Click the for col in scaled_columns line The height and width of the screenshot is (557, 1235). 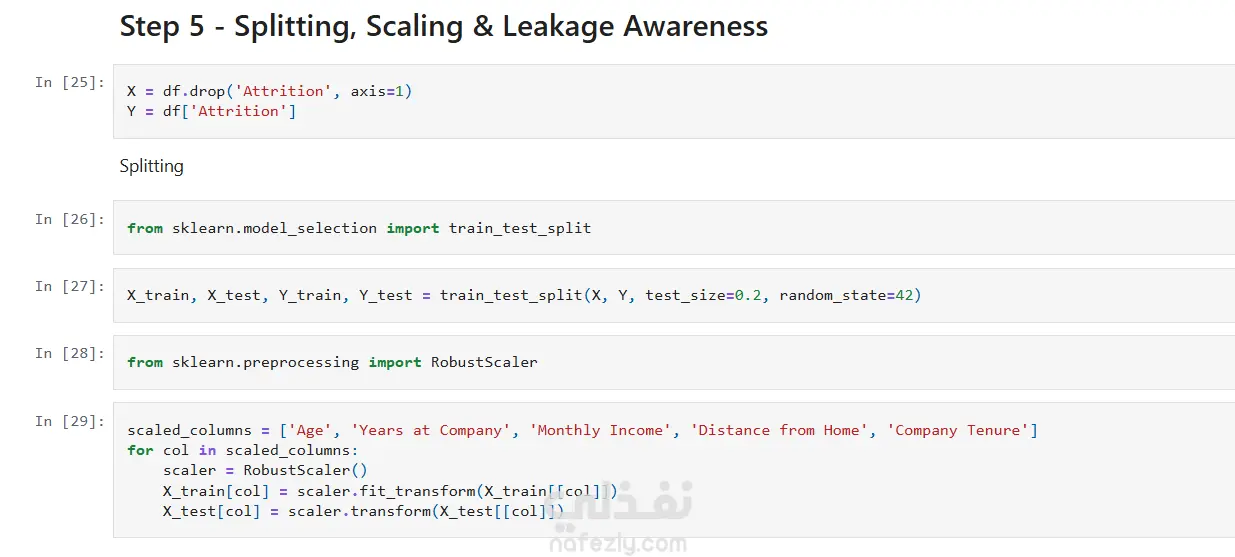(x=243, y=450)
